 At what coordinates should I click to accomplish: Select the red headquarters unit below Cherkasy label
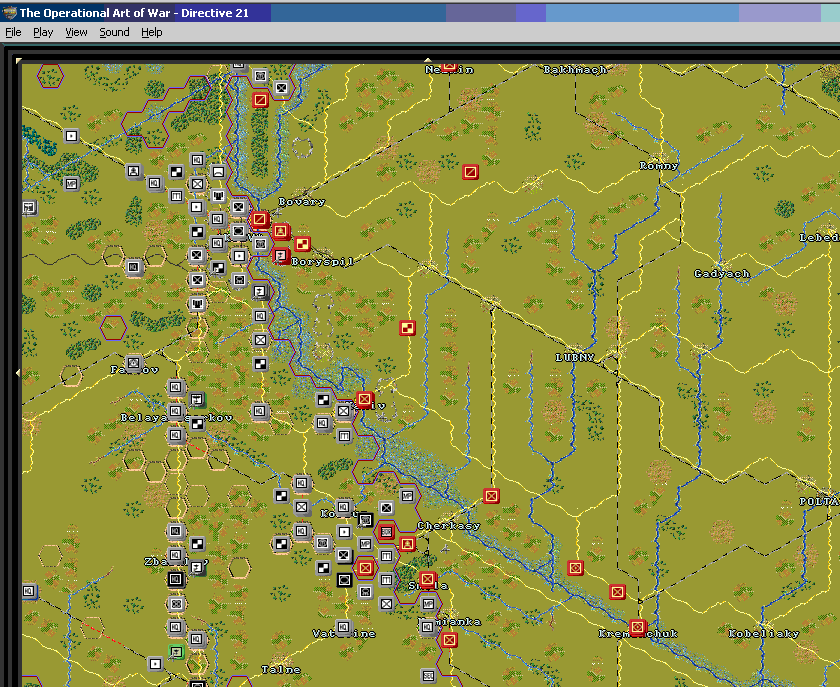click(407, 544)
